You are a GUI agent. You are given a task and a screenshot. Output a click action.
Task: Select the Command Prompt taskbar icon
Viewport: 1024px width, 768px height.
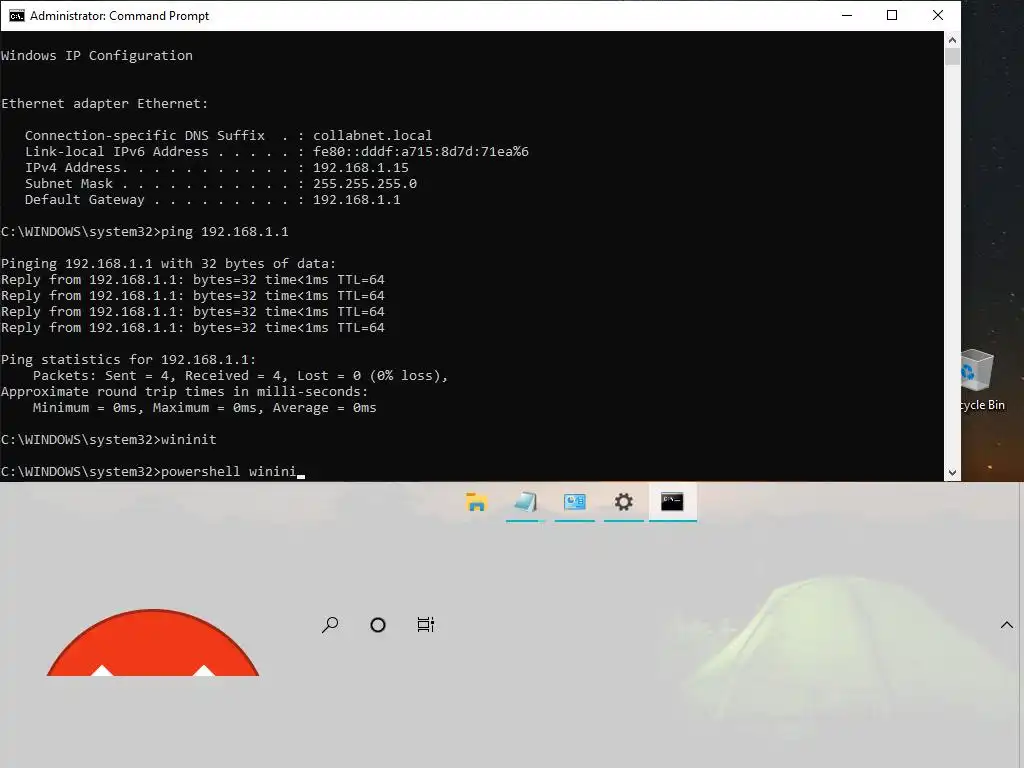coord(672,502)
